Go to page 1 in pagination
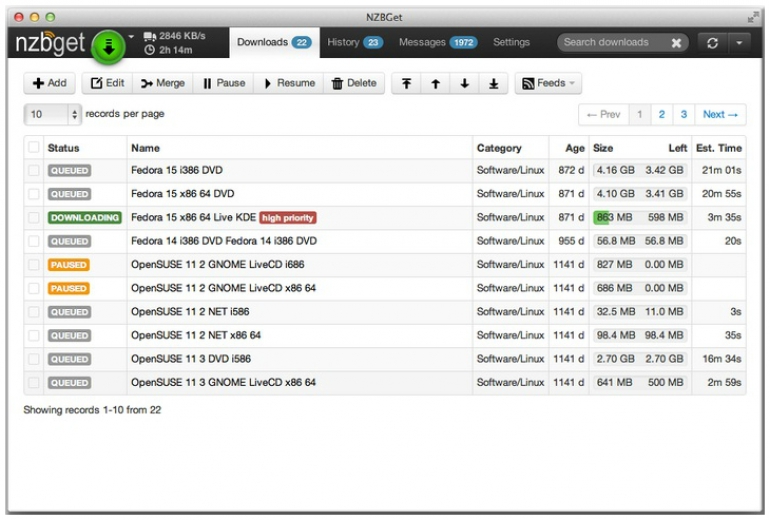The height and width of the screenshot is (520, 770). point(639,114)
